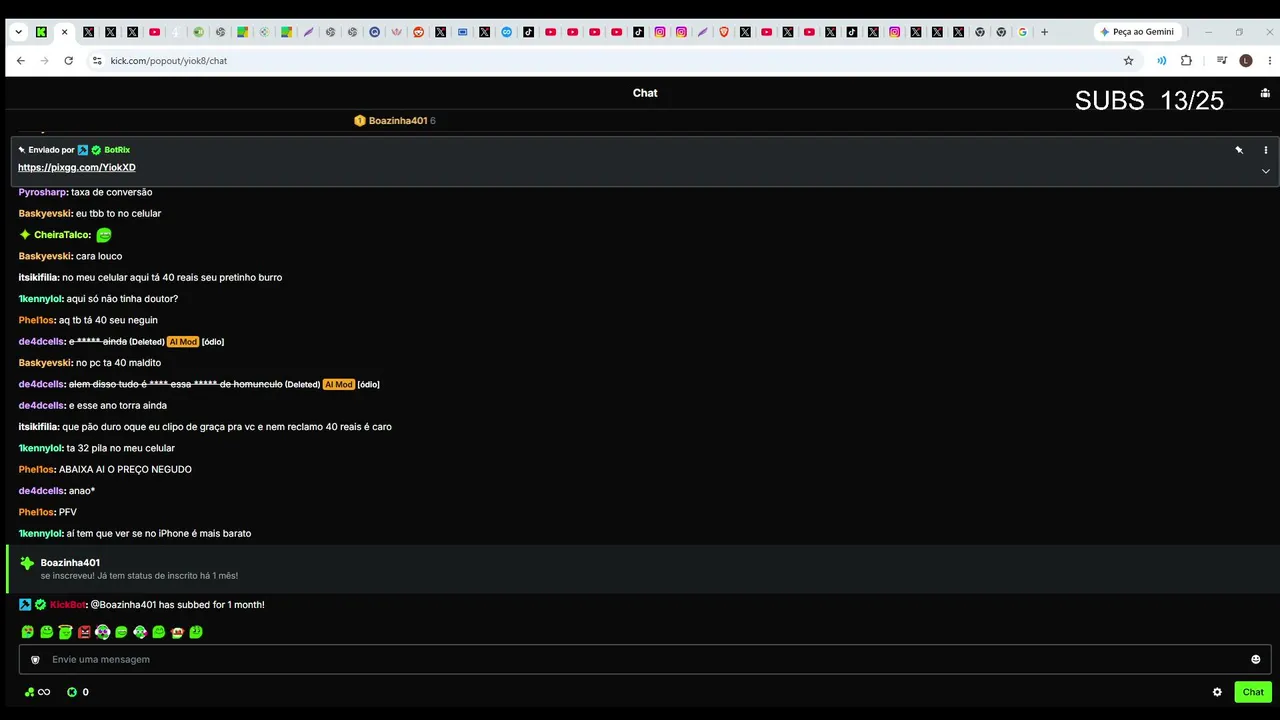The height and width of the screenshot is (720, 1280).
Task: Unpin the pinned BotRix message
Action: point(1239,150)
